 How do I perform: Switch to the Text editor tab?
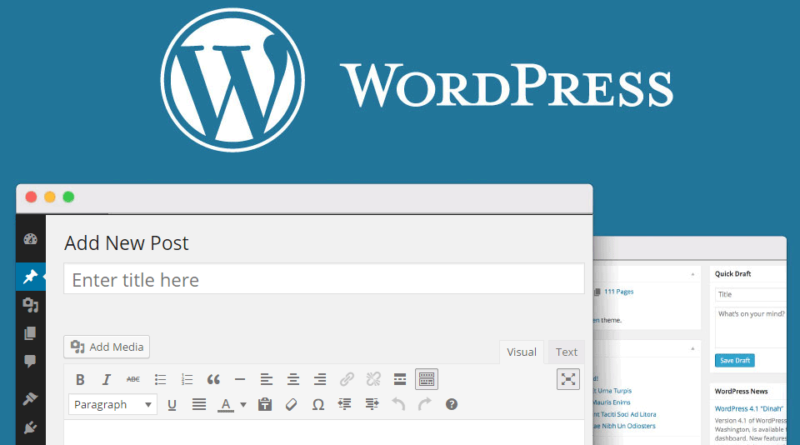pos(567,351)
